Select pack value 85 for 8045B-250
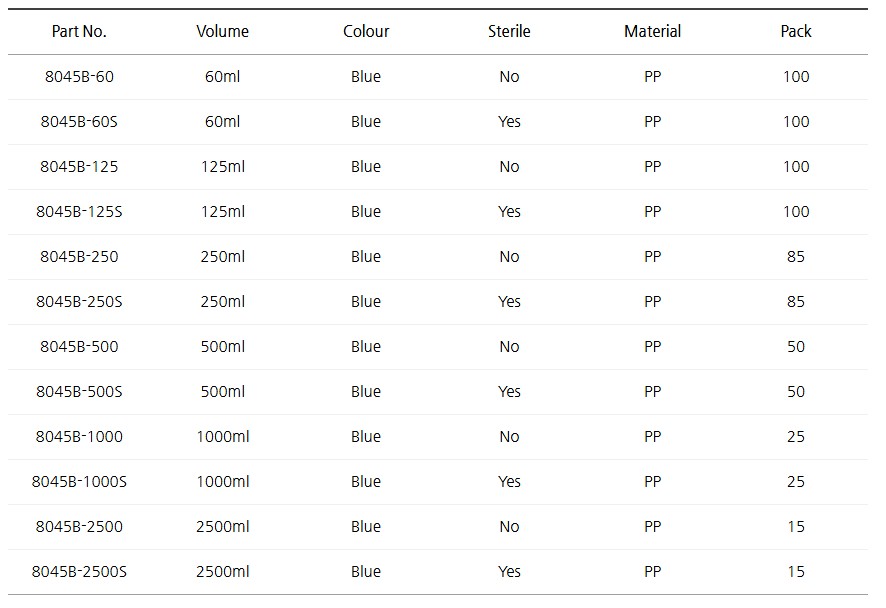The image size is (886, 608). pos(796,257)
